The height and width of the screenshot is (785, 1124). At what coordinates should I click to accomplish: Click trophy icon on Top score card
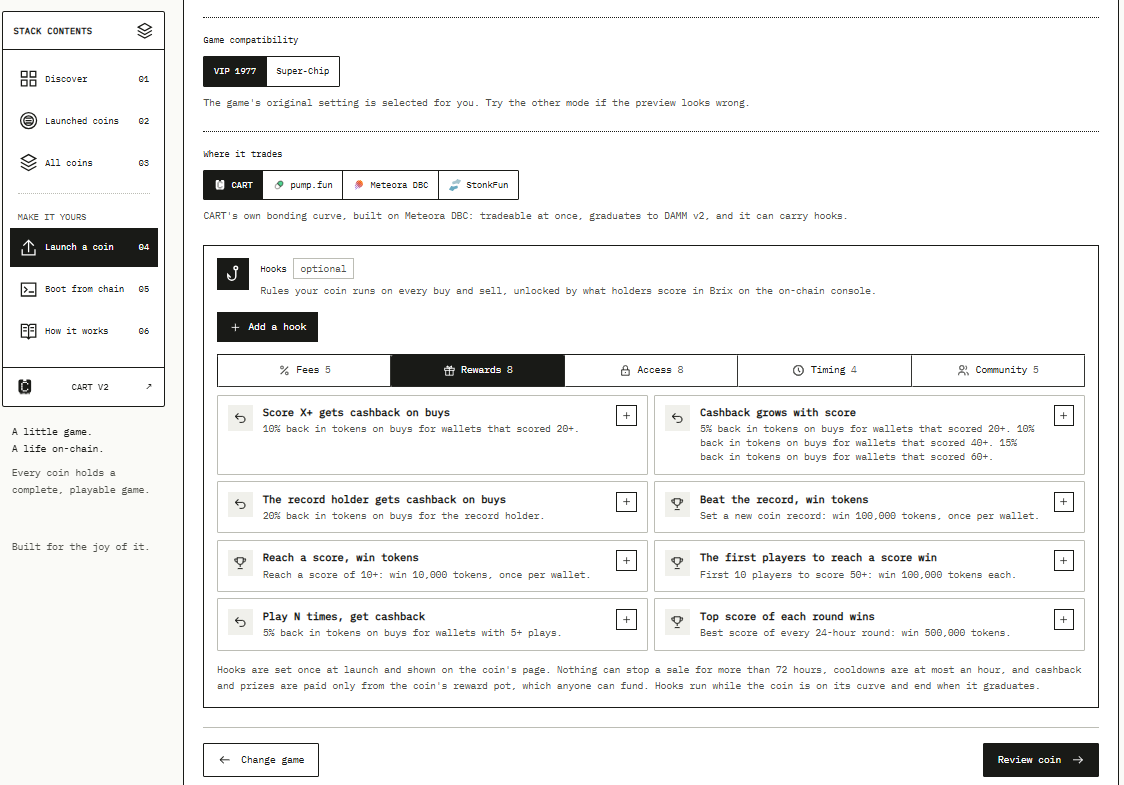click(677, 622)
